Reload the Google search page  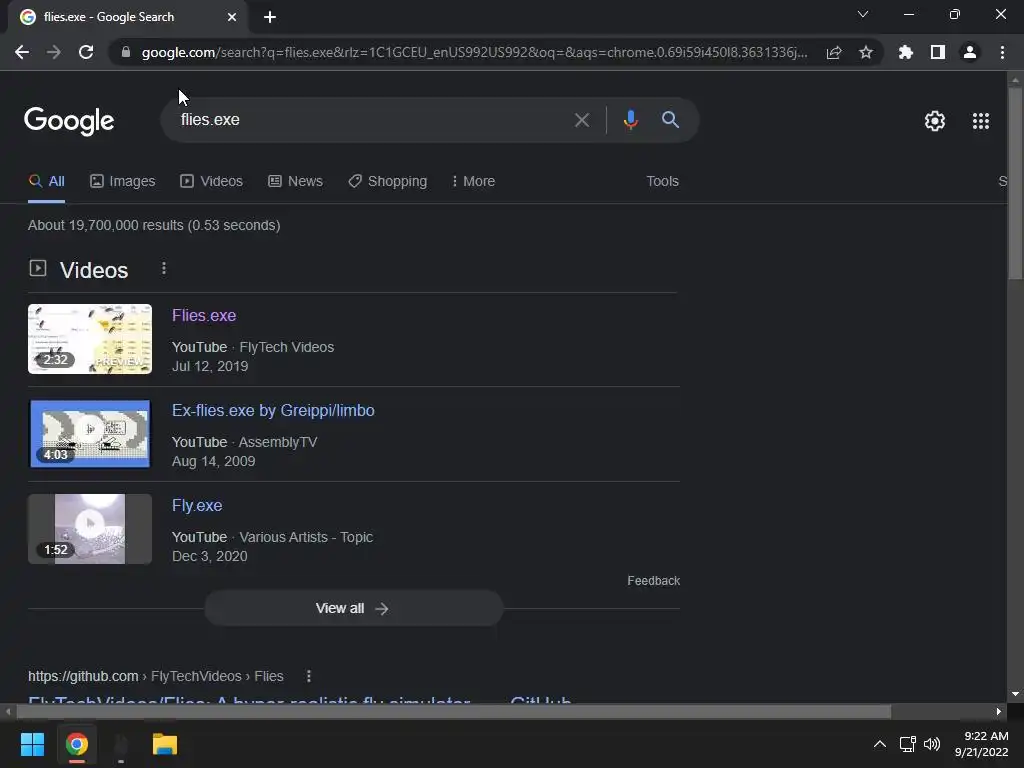86,52
